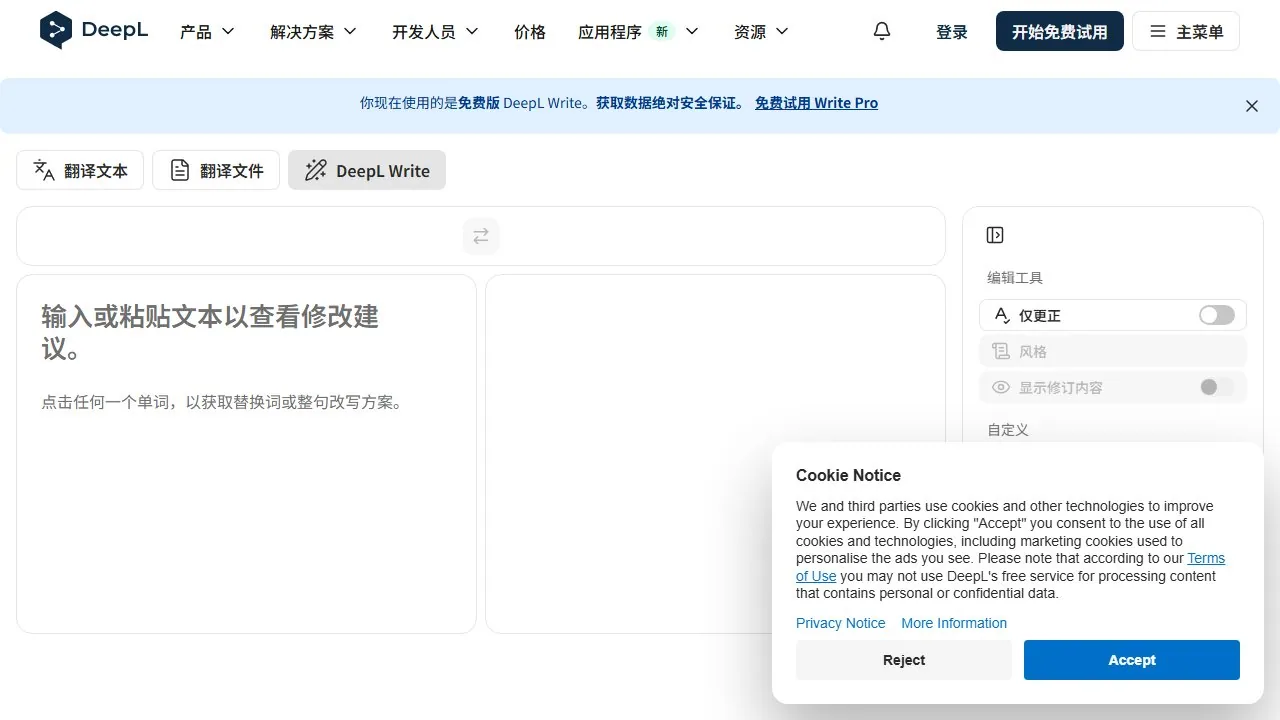Expand the 产品 dropdown menu

click(x=207, y=32)
